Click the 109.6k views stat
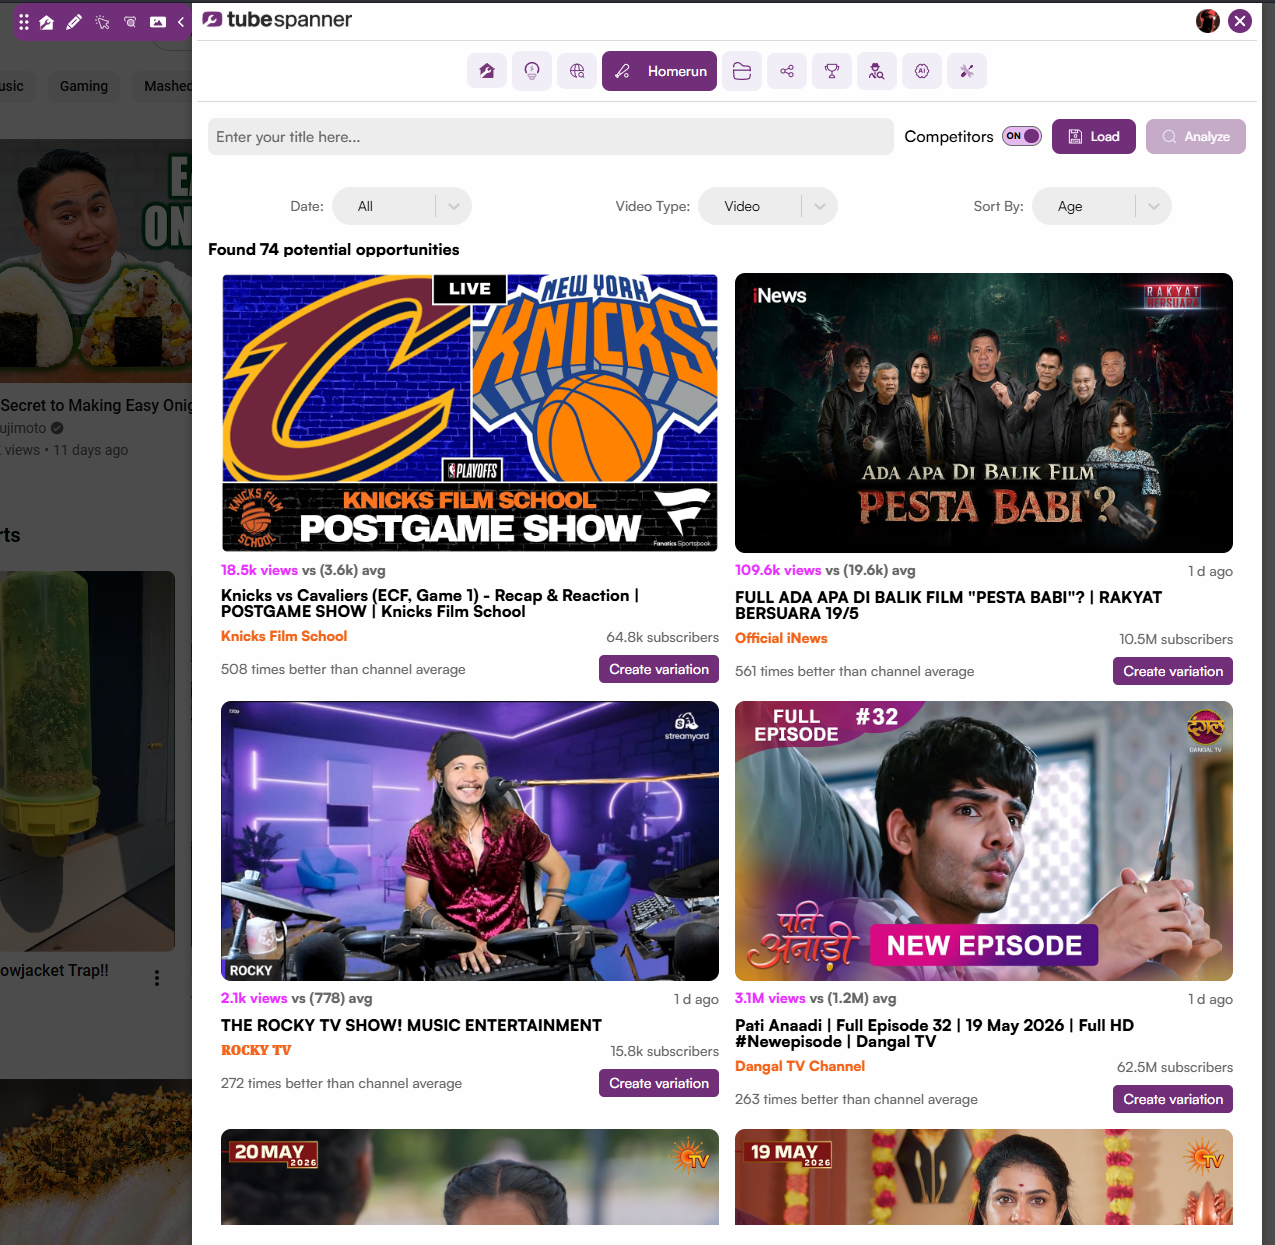 point(778,570)
